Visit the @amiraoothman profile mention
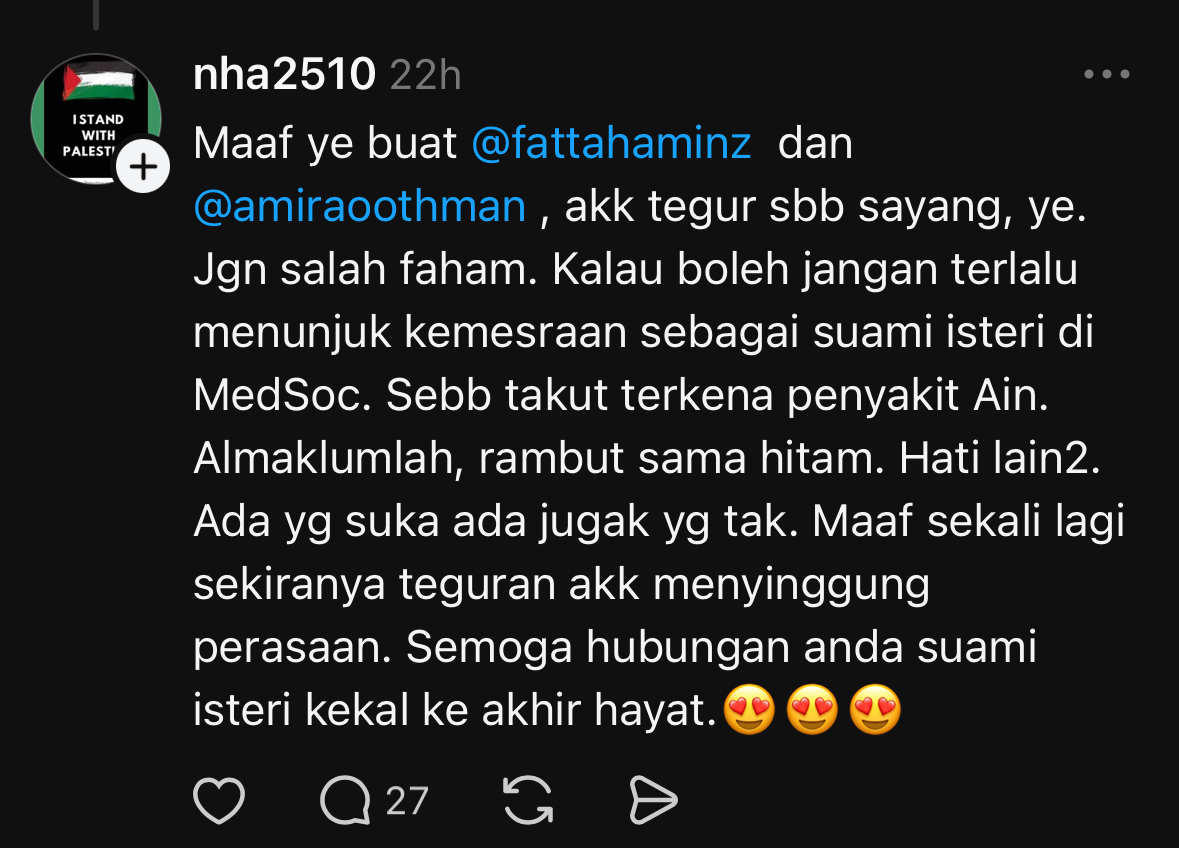 pos(359,206)
